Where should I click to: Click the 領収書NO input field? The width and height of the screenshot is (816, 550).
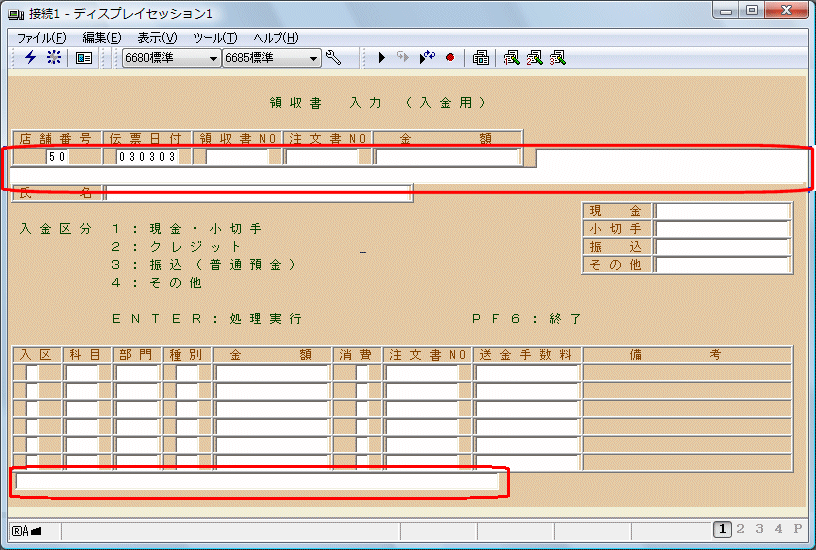(x=237, y=157)
